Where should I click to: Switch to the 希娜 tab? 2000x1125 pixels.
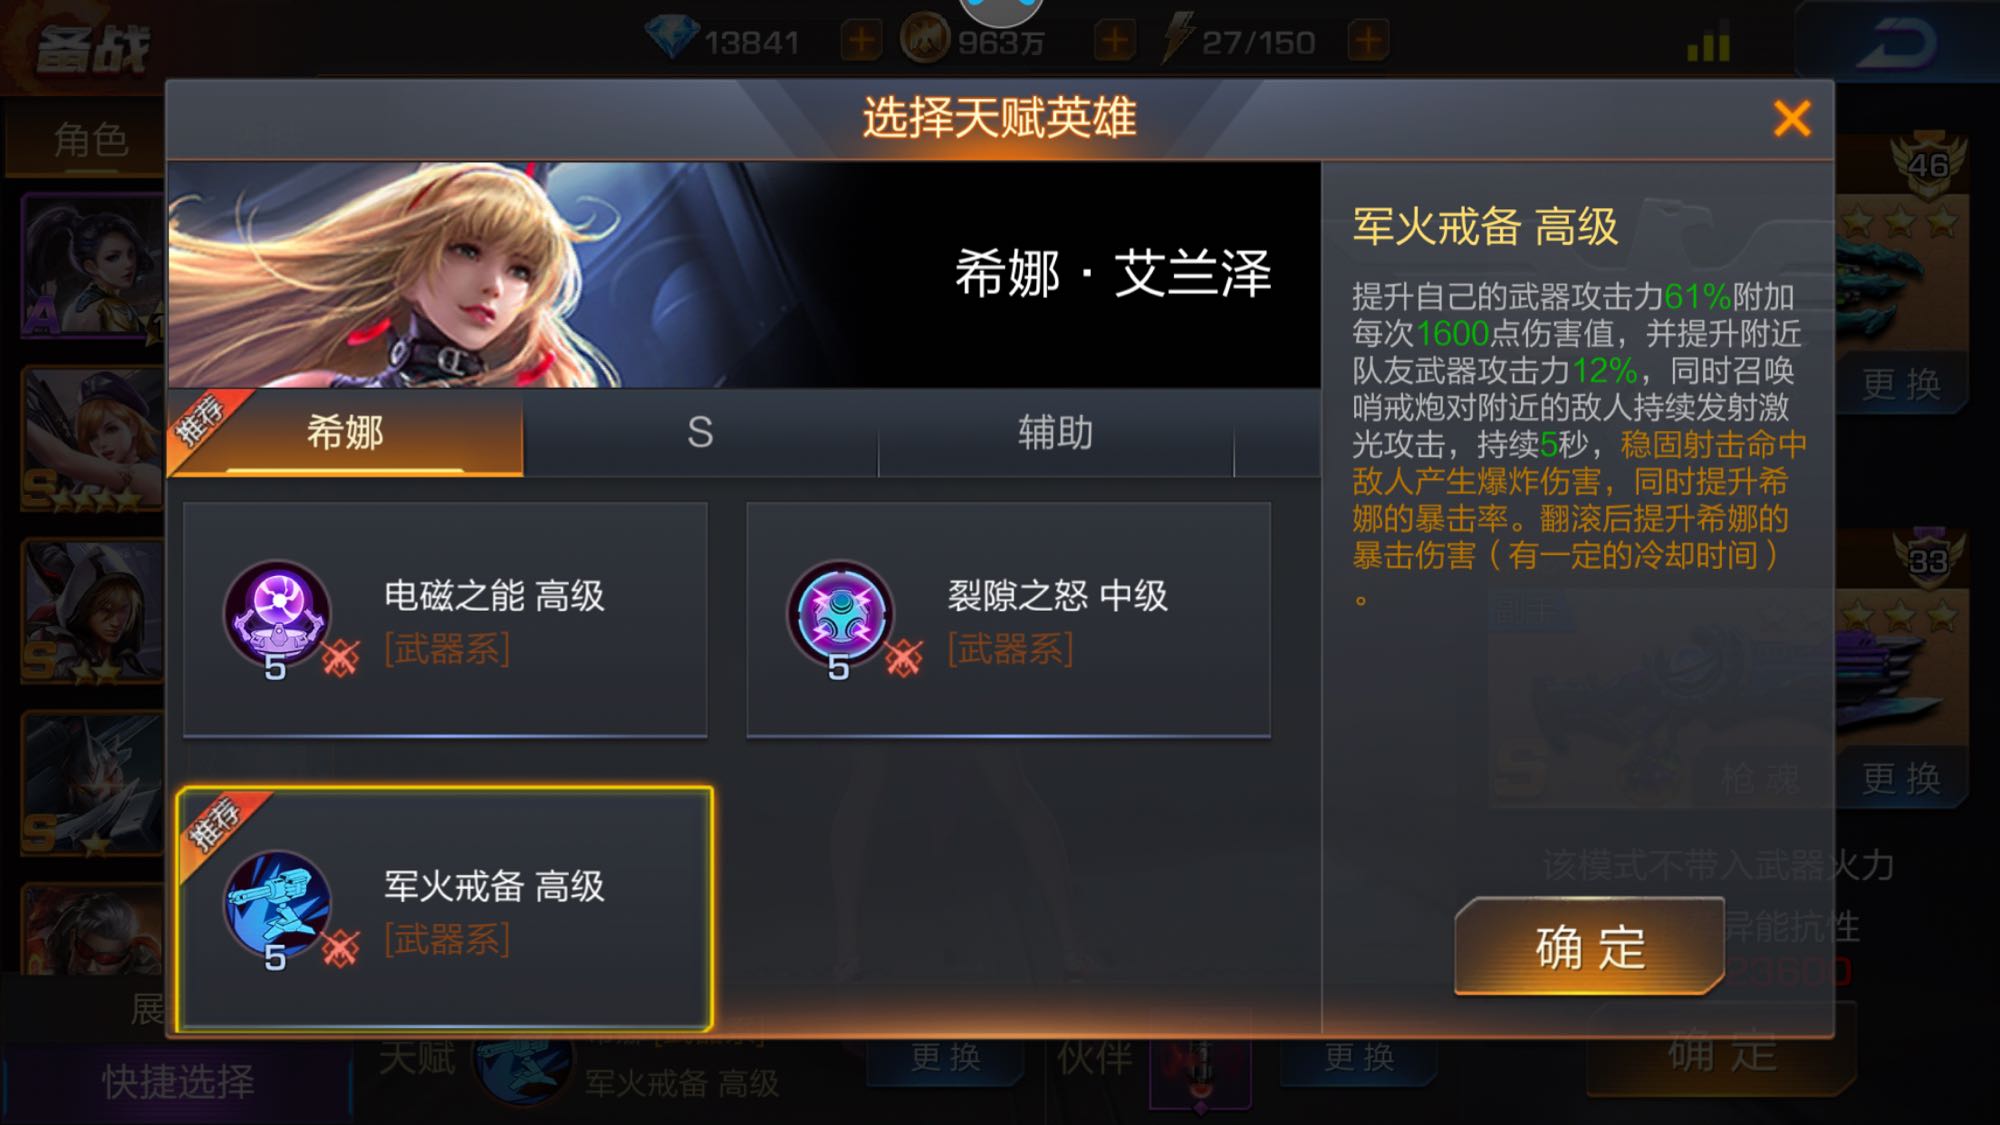(345, 432)
